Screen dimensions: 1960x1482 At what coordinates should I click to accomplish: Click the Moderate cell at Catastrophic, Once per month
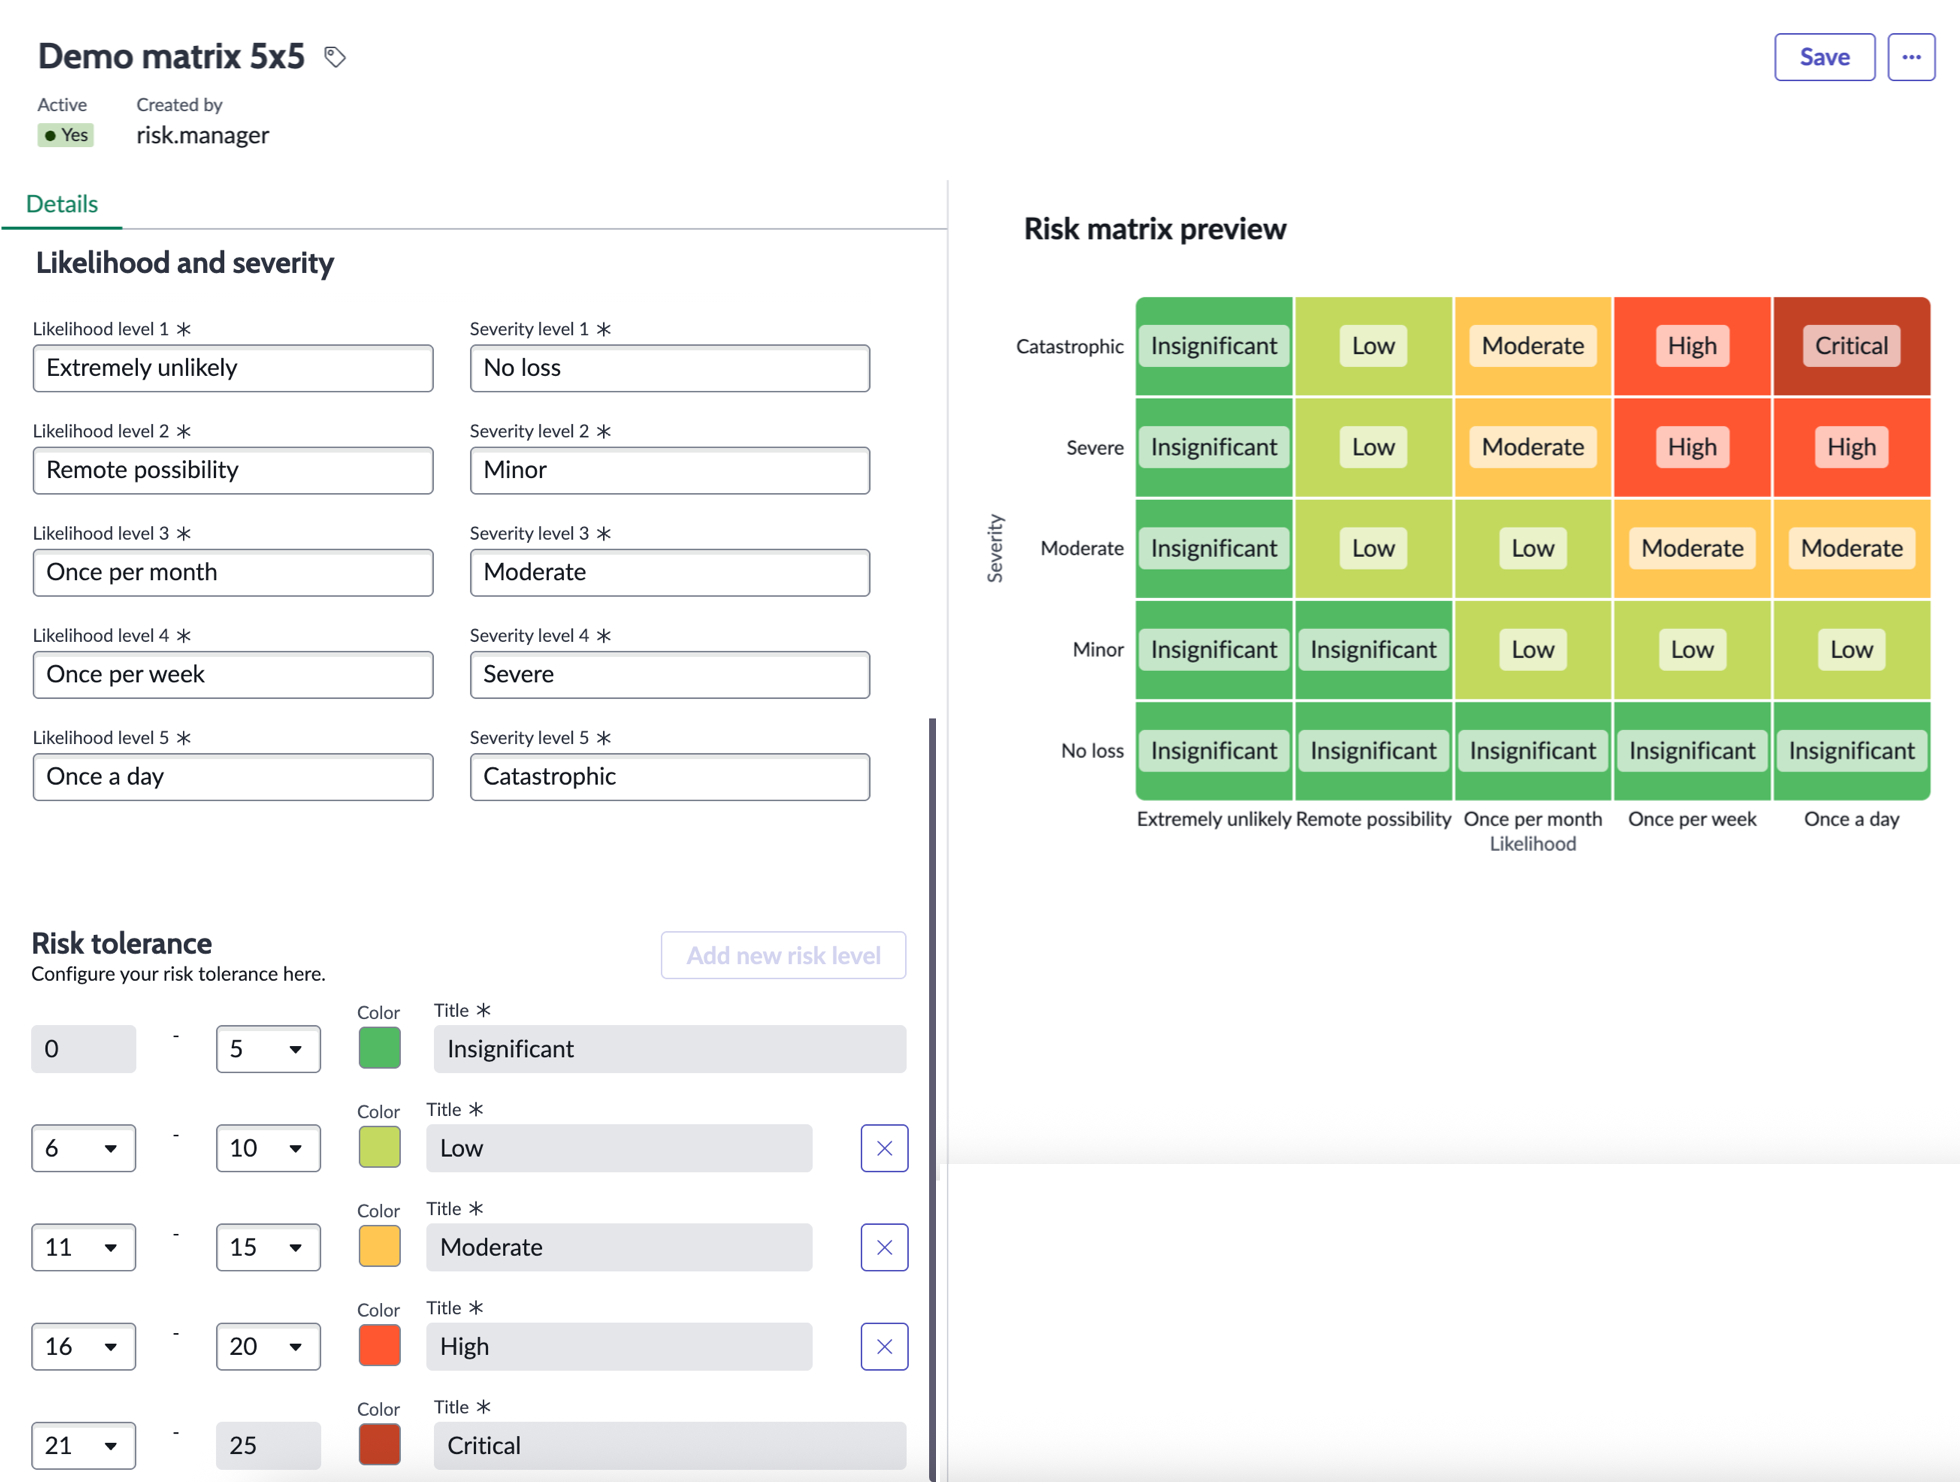[x=1532, y=346]
